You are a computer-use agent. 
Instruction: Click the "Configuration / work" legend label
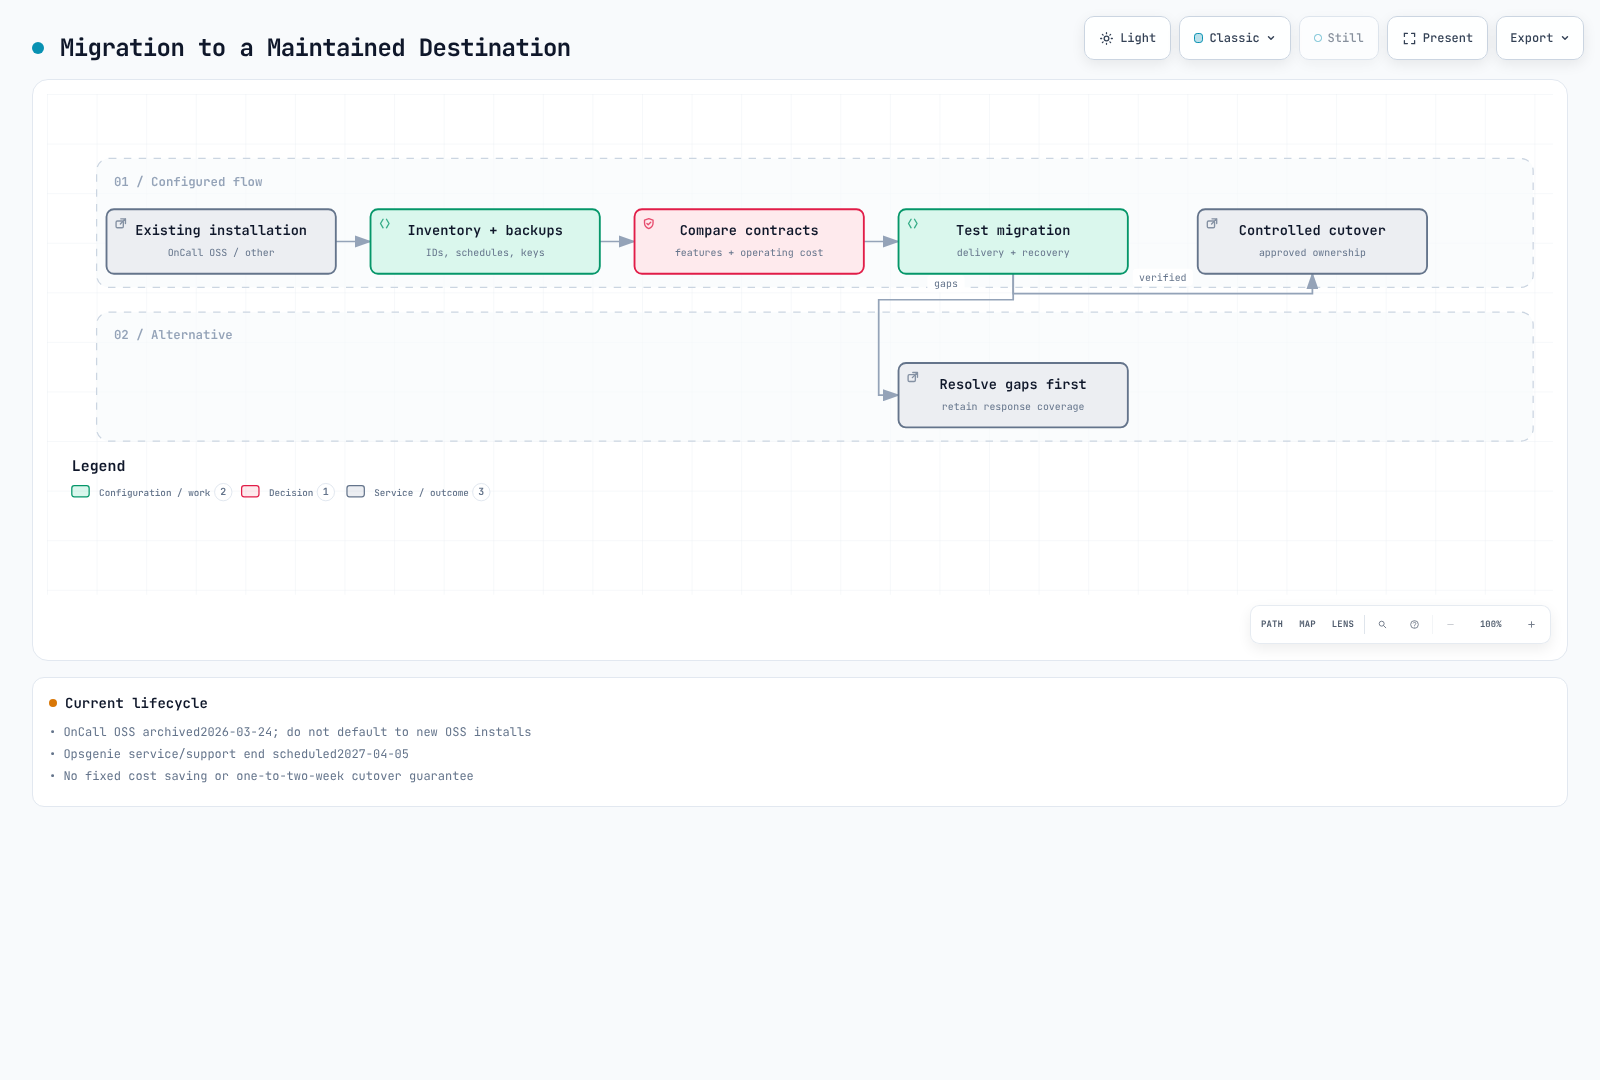click(155, 492)
